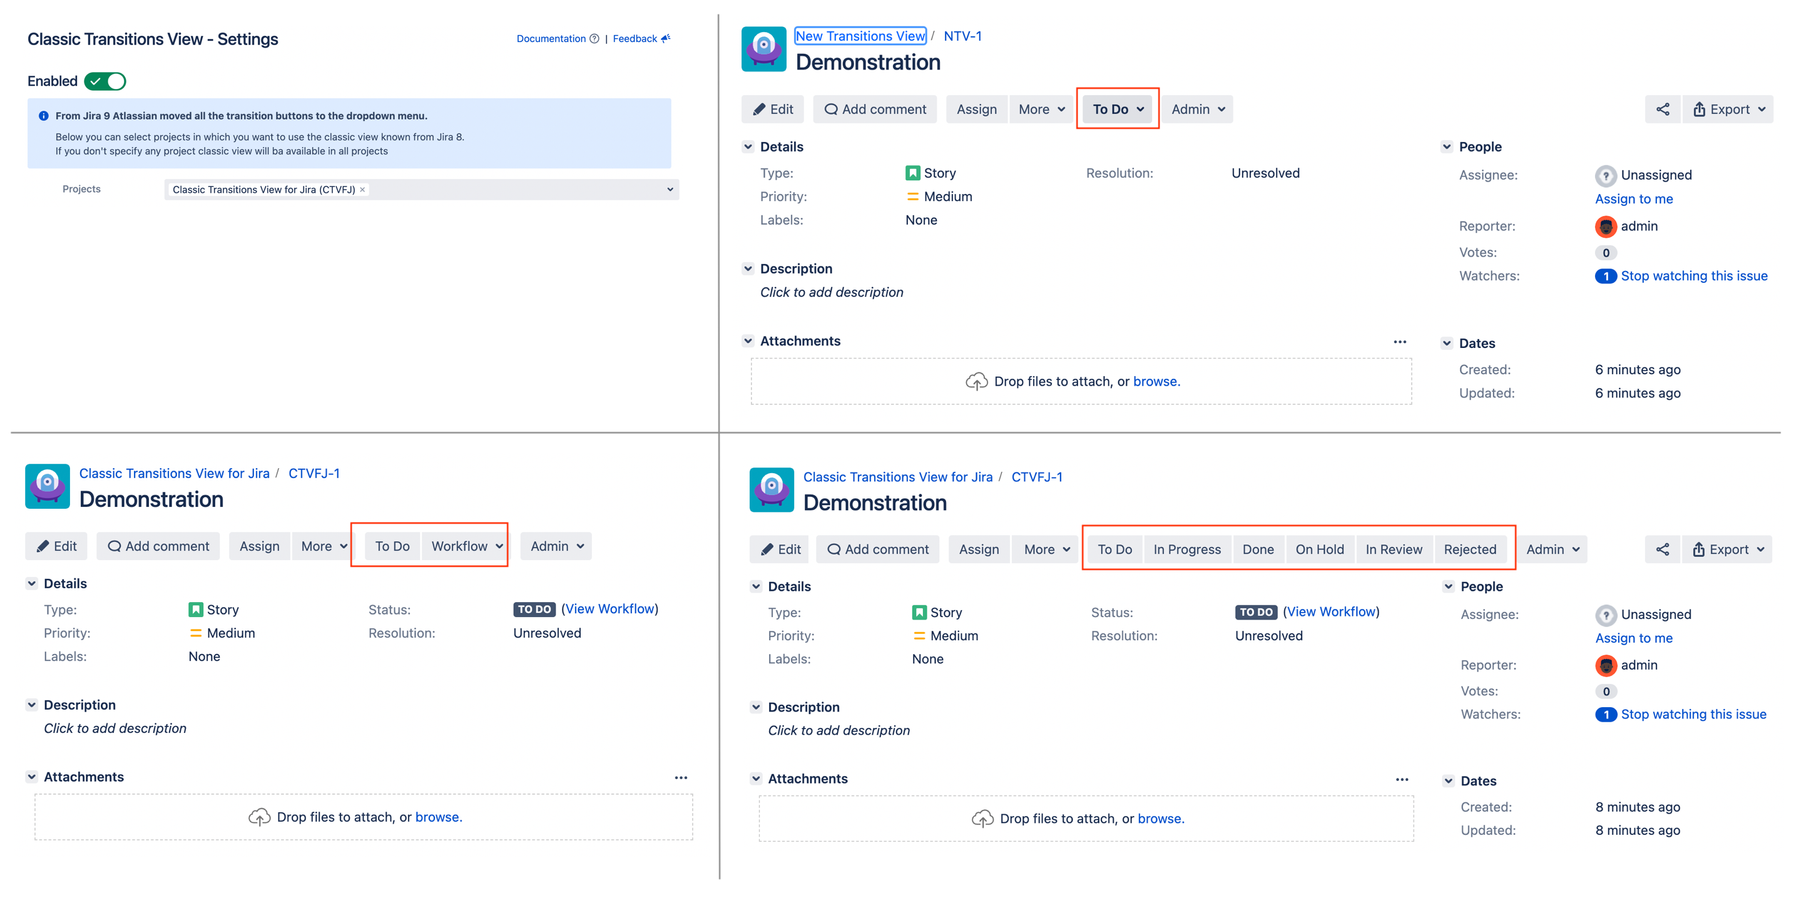The width and height of the screenshot is (1799, 900).
Task: Edit the NTV-1 issue
Action: pyautogui.click(x=773, y=109)
